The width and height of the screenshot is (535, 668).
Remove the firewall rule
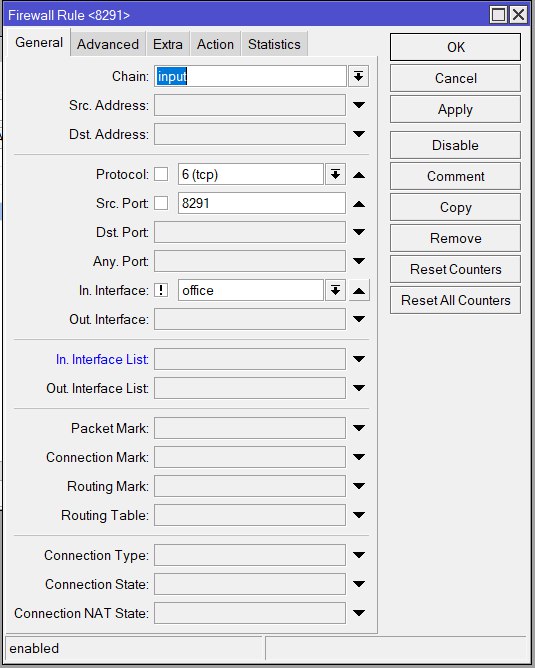coord(455,238)
